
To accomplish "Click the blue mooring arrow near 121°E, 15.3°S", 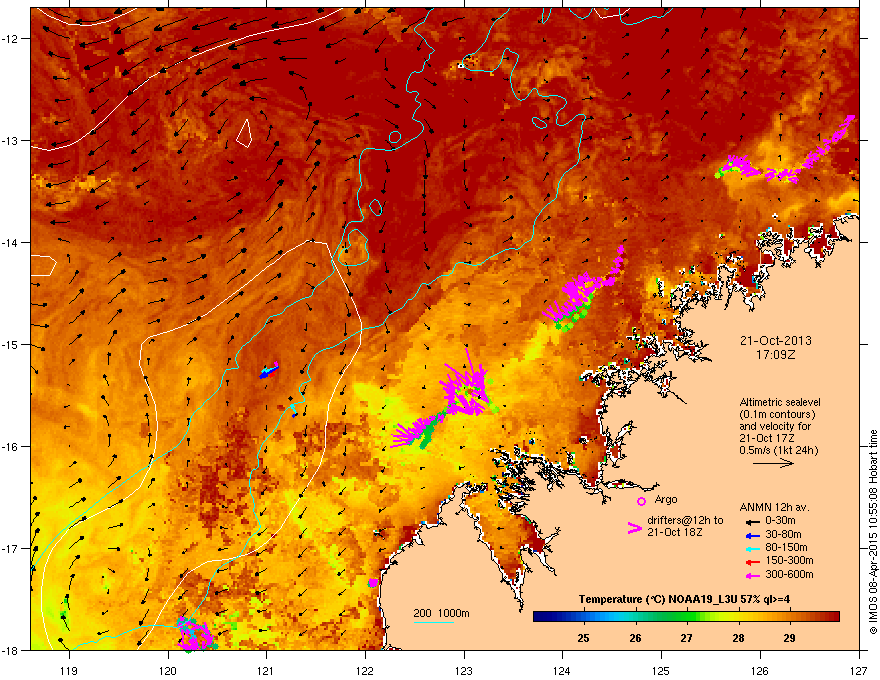I will point(269,371).
